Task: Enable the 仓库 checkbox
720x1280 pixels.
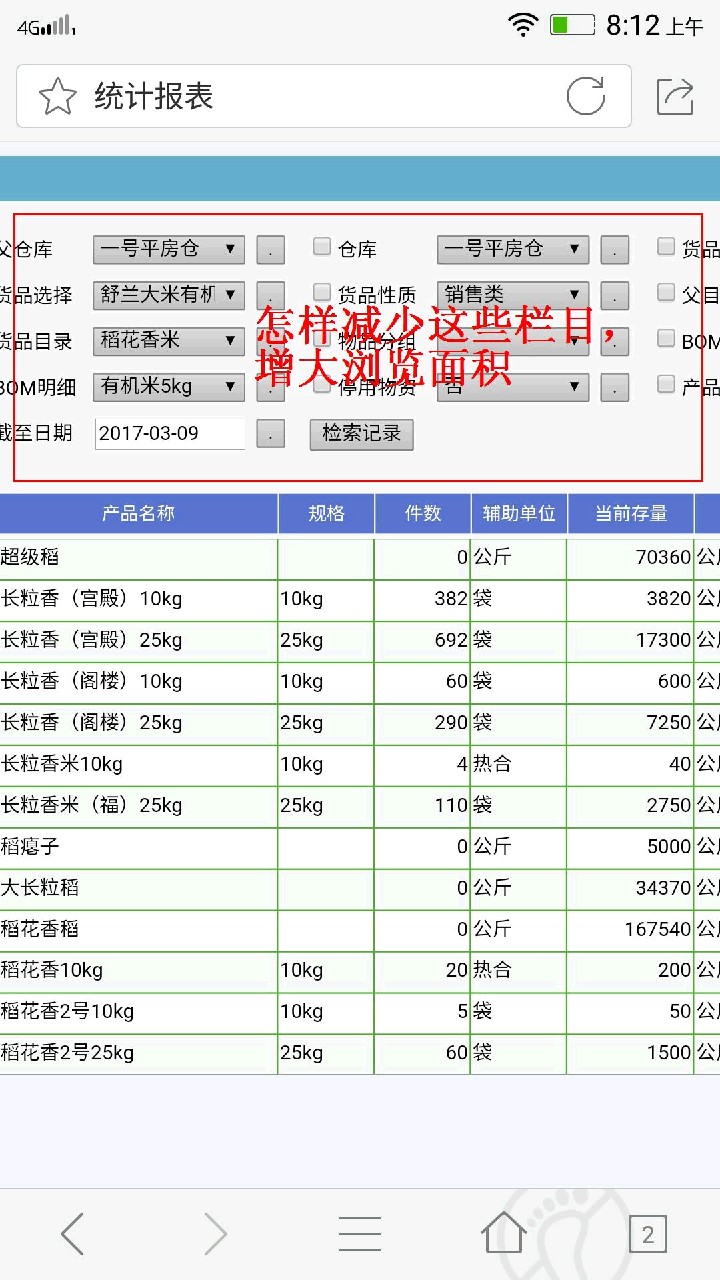Action: coord(322,247)
